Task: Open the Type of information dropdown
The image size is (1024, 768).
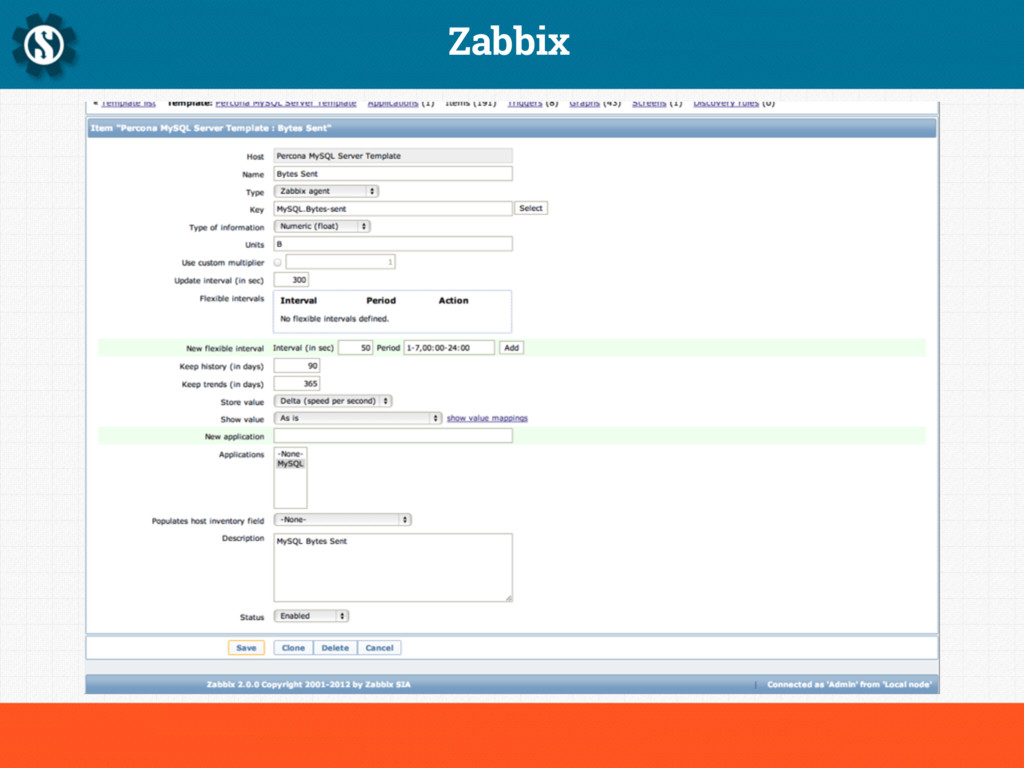Action: (322, 227)
